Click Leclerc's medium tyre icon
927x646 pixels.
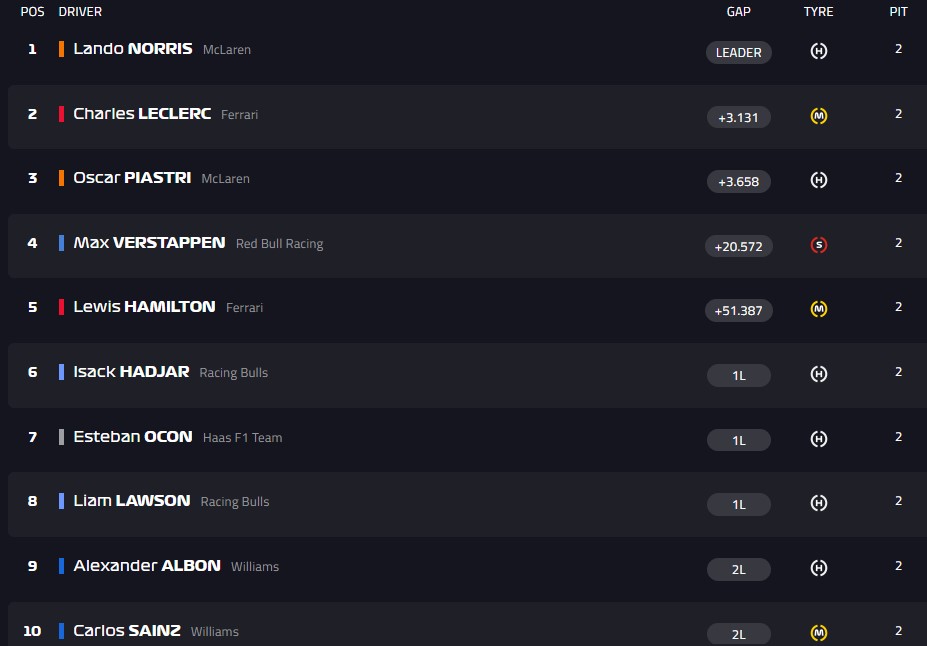pyautogui.click(x=818, y=116)
